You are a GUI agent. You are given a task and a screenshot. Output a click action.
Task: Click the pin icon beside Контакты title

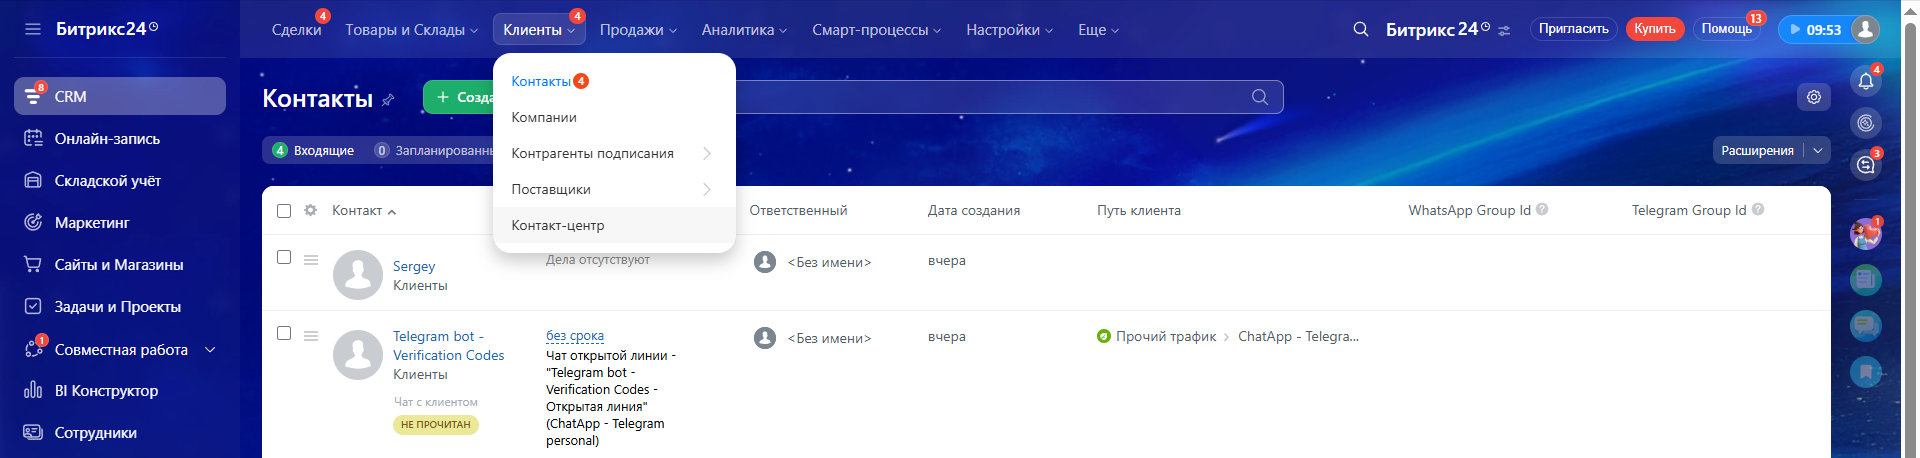click(388, 100)
